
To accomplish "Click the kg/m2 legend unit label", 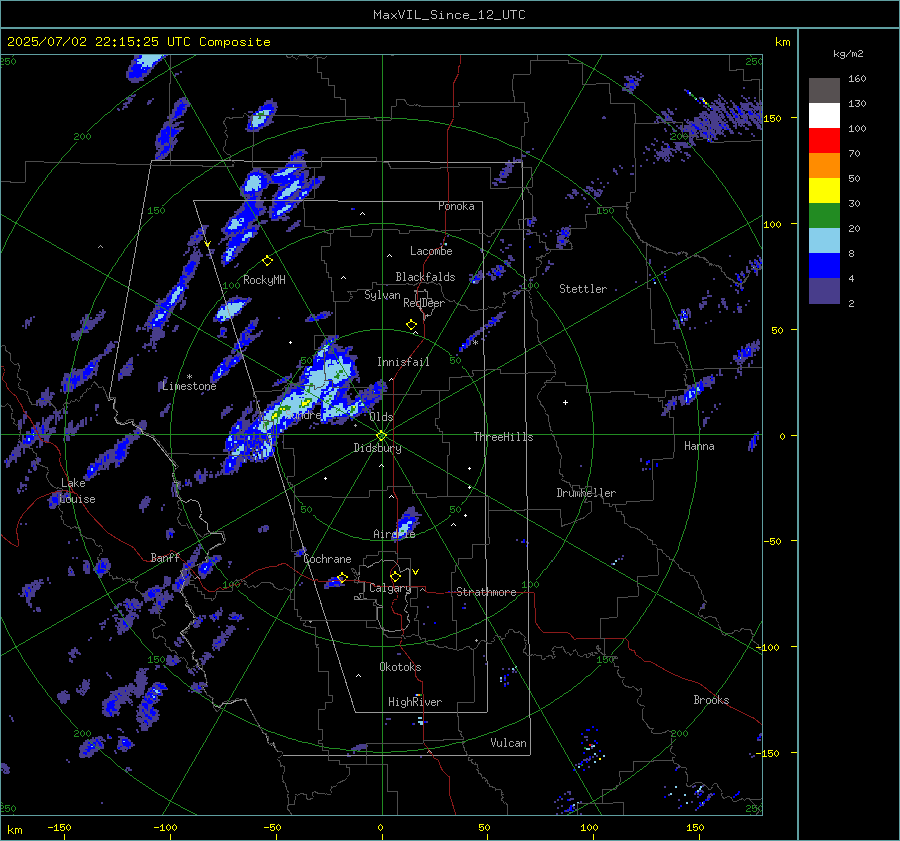I will coord(848,53).
